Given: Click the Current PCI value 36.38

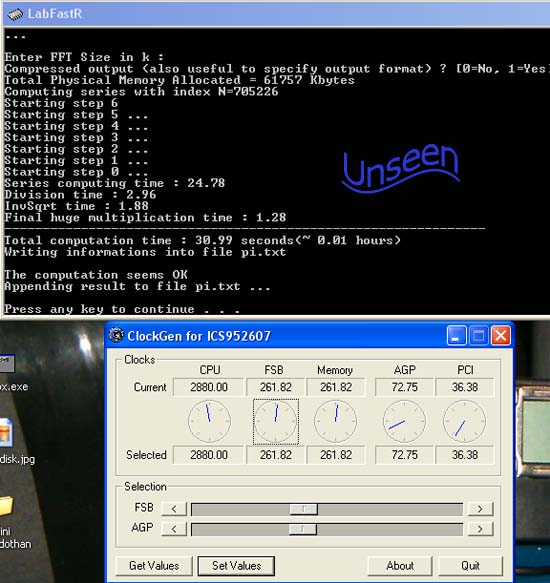Looking at the screenshot, I should point(465,387).
